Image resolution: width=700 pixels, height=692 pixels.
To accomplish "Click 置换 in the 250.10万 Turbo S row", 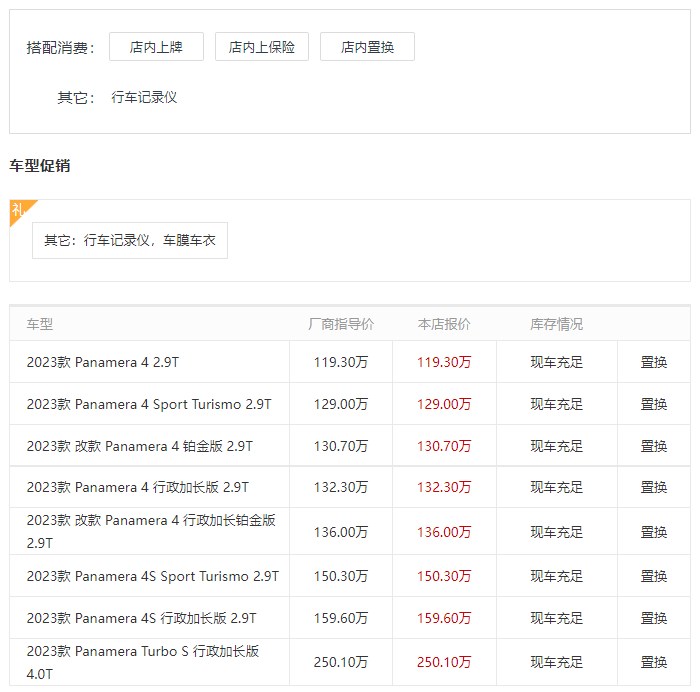I will 654,662.
